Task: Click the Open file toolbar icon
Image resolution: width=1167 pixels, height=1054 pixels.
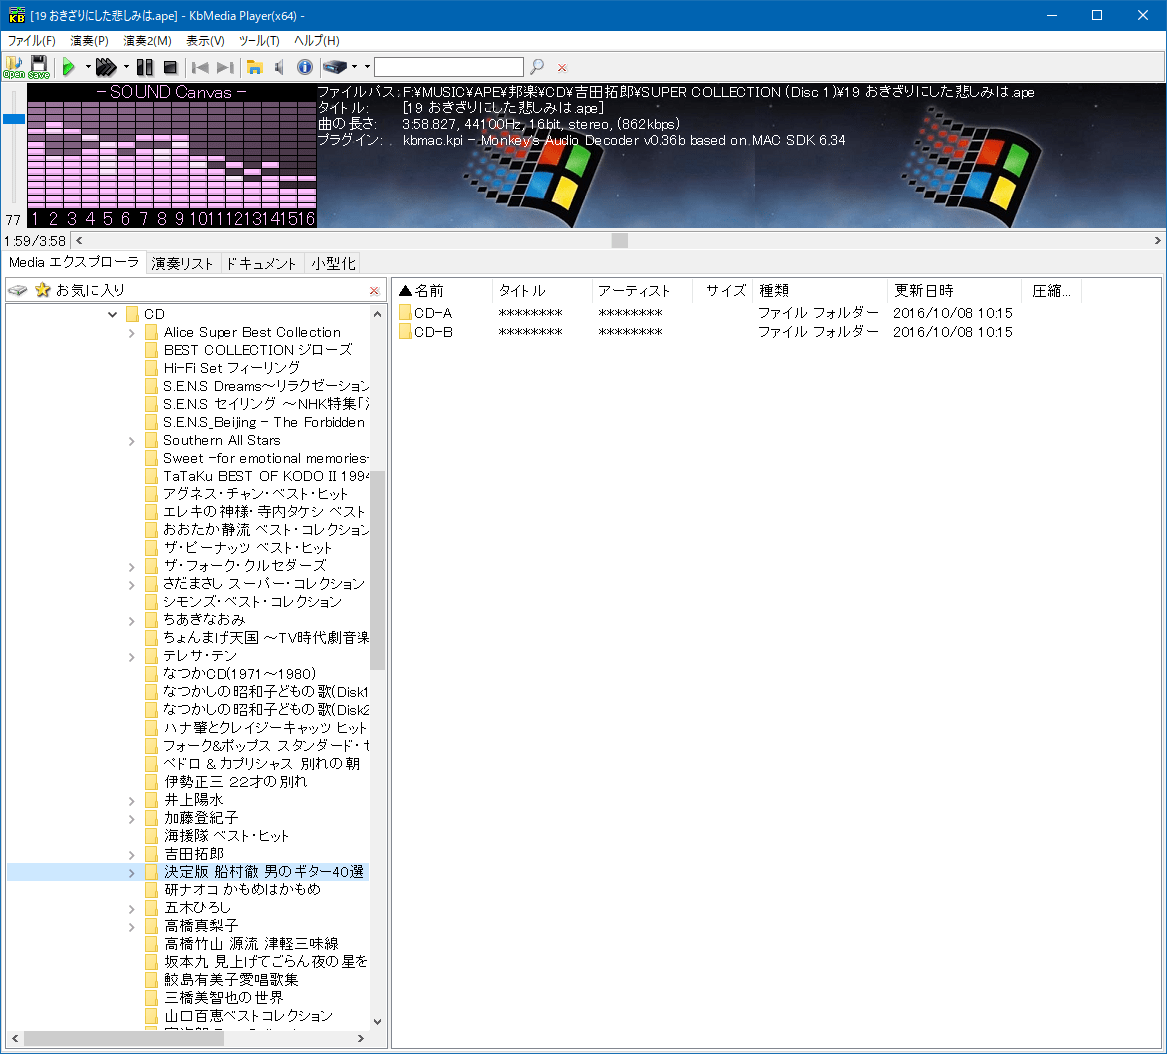Action: pos(14,67)
